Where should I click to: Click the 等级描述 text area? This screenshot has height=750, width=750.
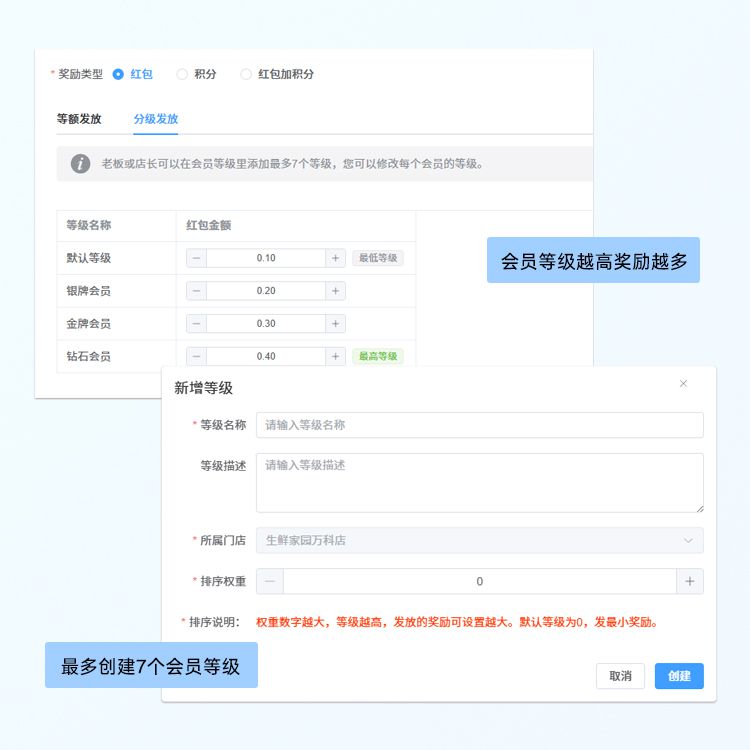[x=479, y=482]
